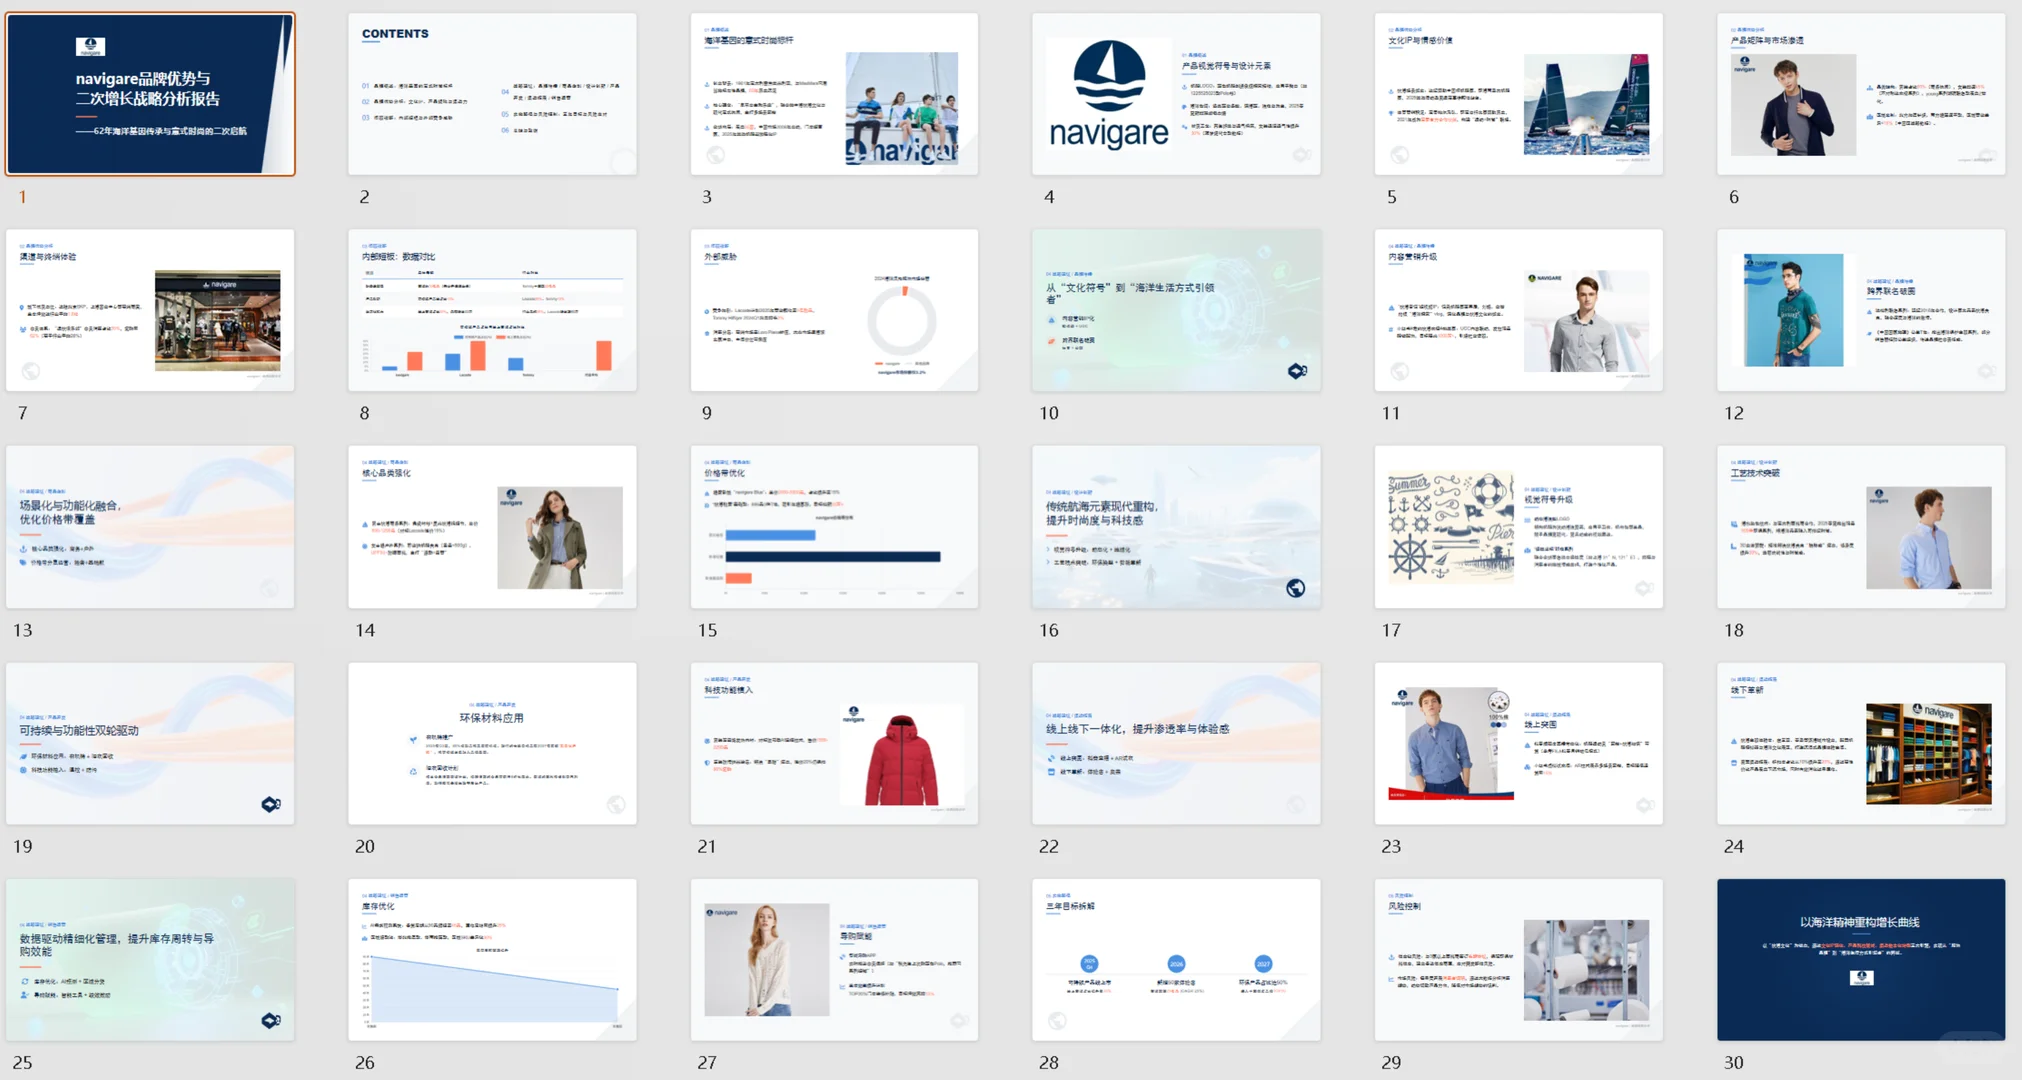Pick slide 14 with woman in olive jacket
Viewport: 2022px width, 1080px height.
tap(492, 527)
